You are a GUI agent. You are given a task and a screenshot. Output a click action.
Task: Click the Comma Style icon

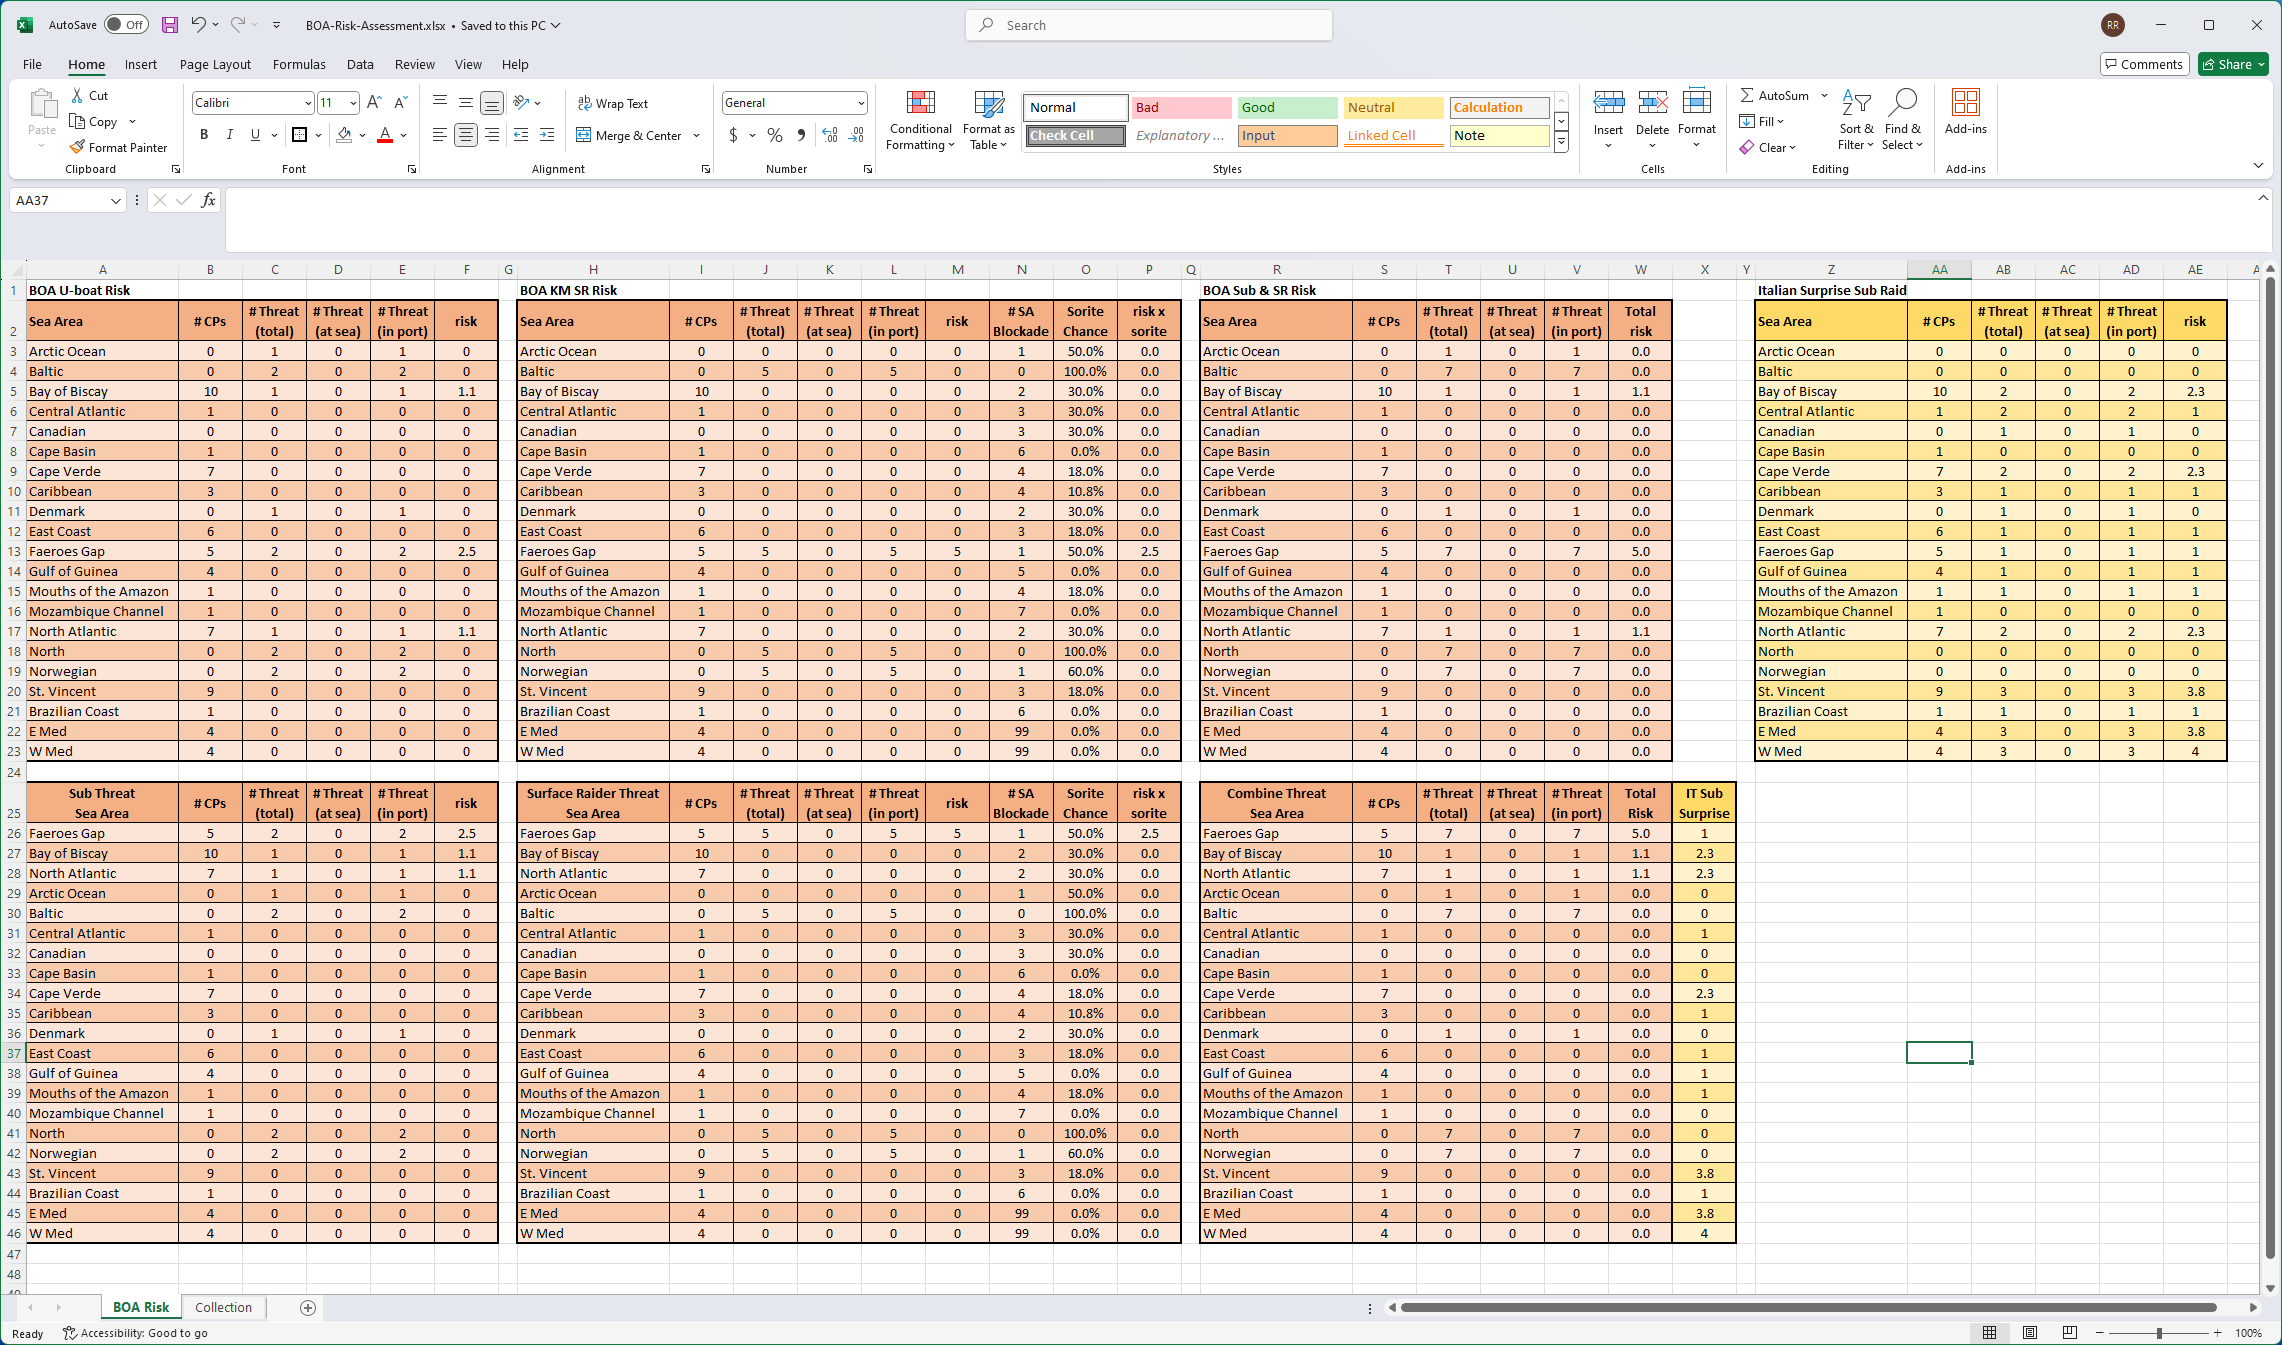[801, 135]
